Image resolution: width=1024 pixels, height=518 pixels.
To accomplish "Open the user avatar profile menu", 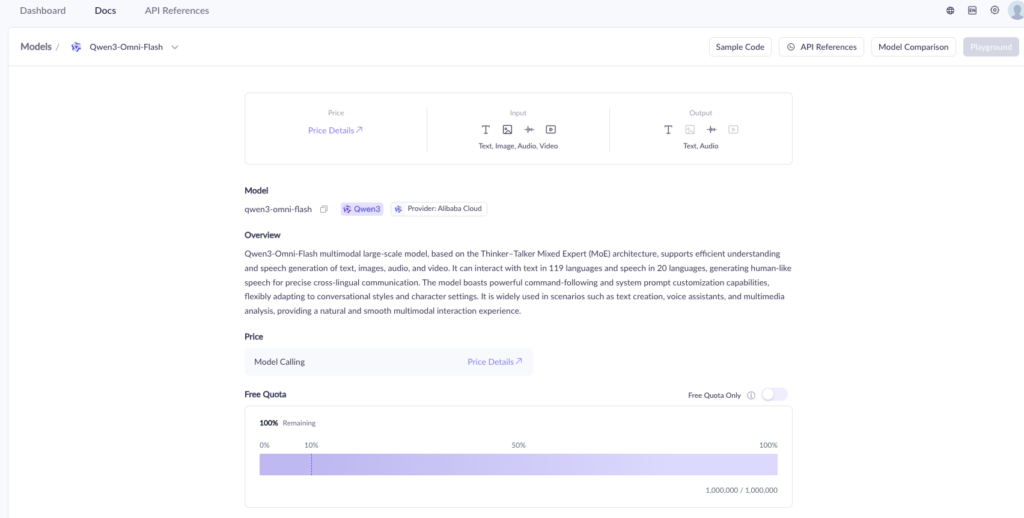I will 1015,10.
